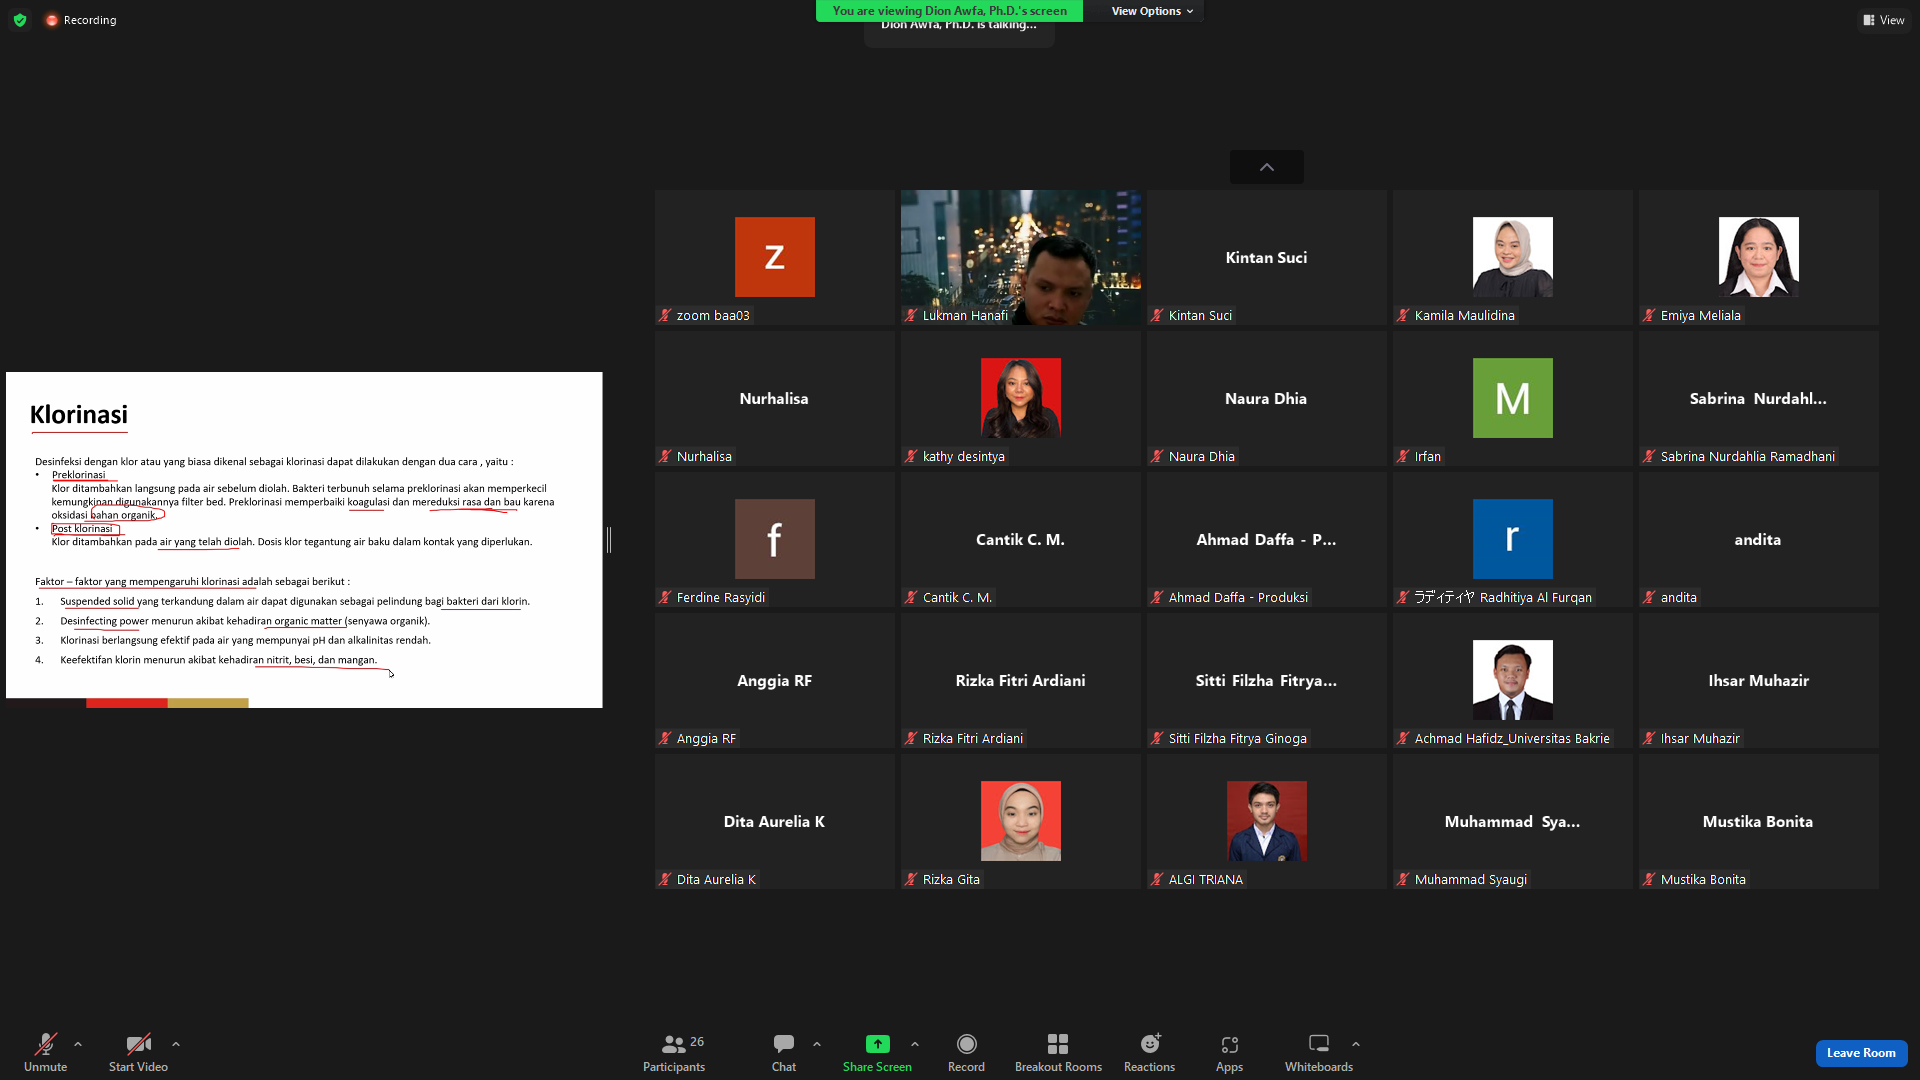Click the Achmad Hafidz profile photo
The image size is (1920, 1080).
coord(1513,680)
